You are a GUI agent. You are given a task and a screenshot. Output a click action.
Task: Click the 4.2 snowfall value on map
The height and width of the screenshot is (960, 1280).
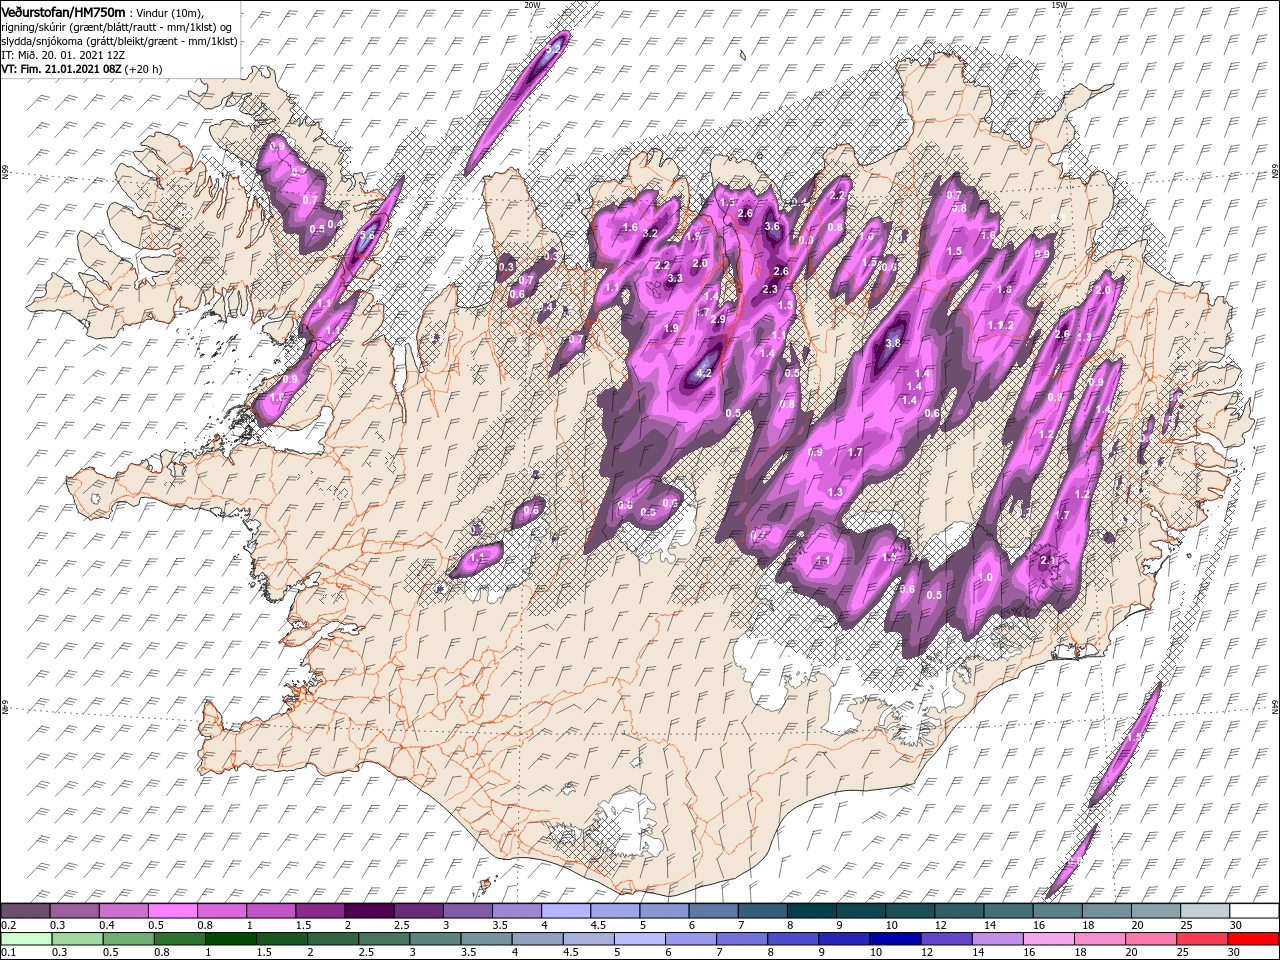tap(703, 373)
